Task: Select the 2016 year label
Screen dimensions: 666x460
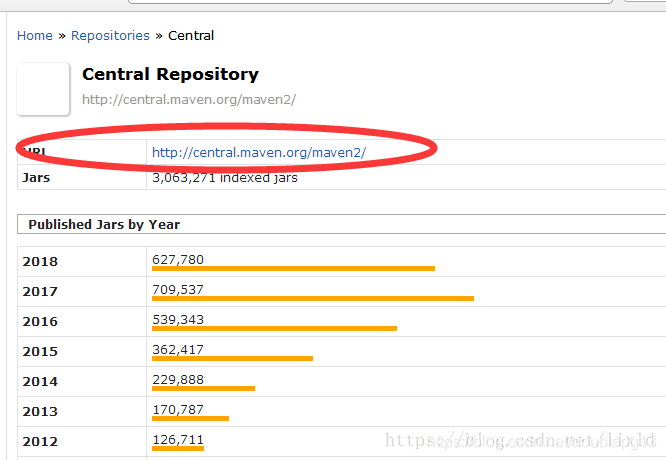Action: (x=40, y=322)
